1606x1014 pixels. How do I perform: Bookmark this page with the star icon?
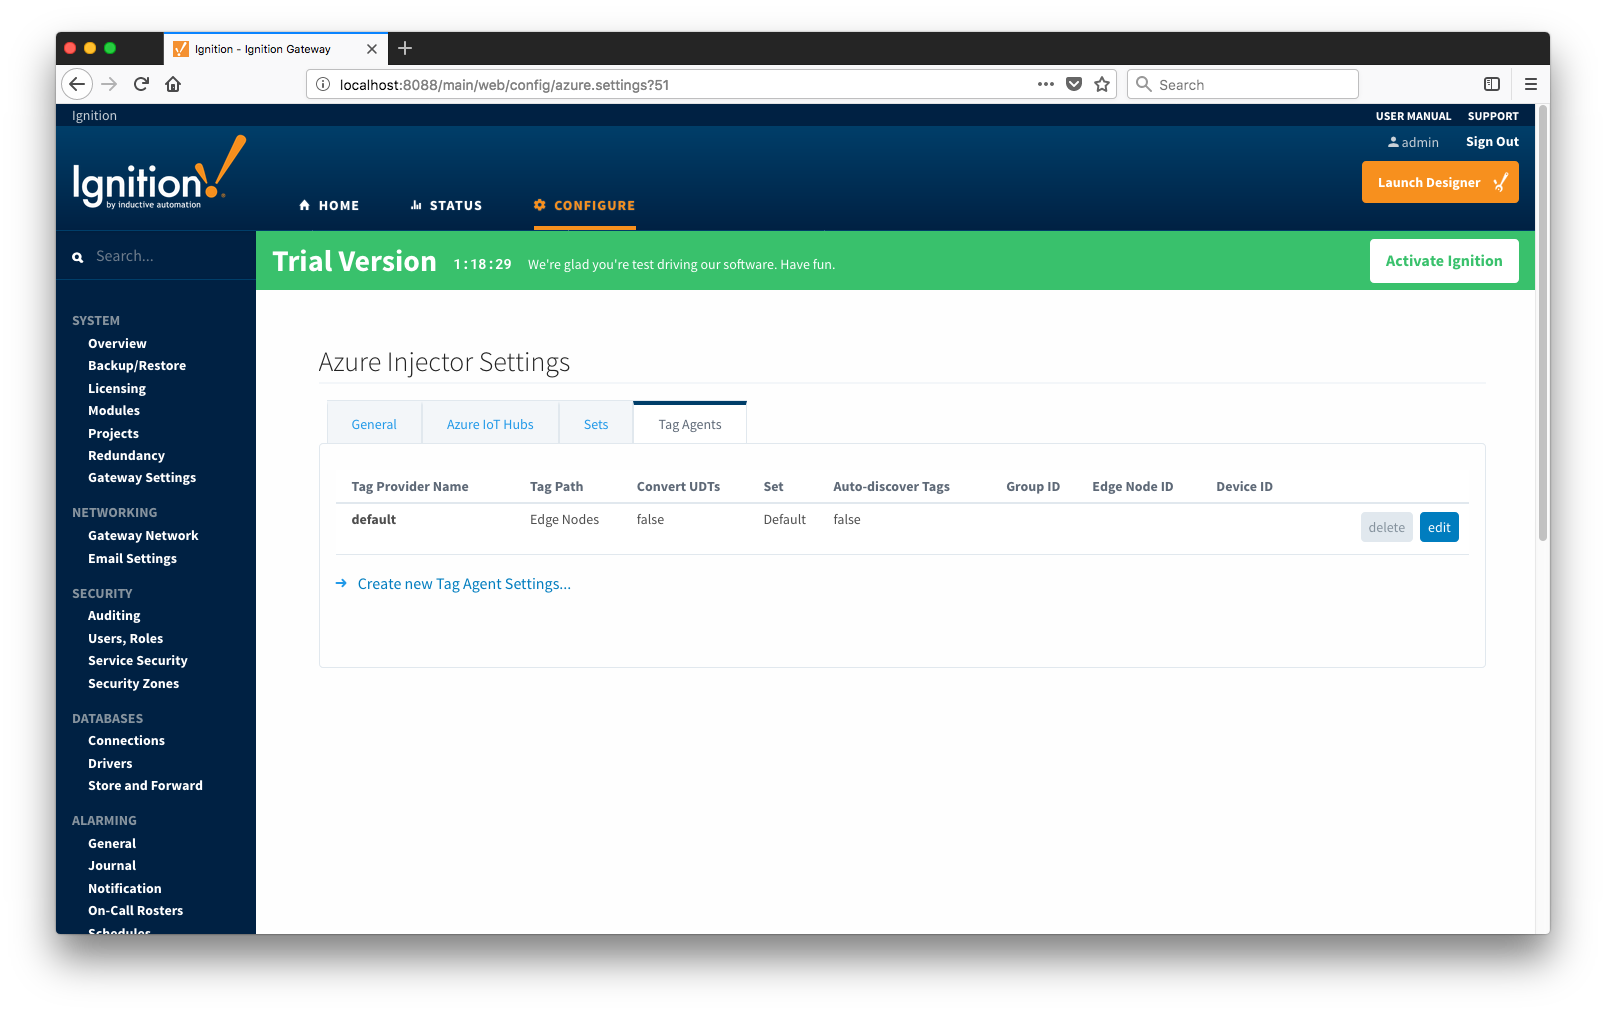[1102, 84]
